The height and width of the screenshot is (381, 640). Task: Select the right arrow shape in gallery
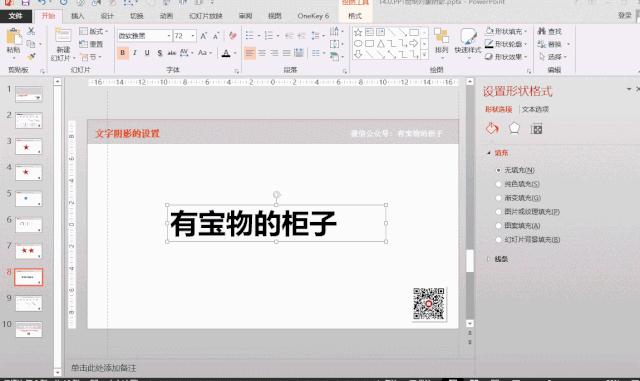[413, 43]
